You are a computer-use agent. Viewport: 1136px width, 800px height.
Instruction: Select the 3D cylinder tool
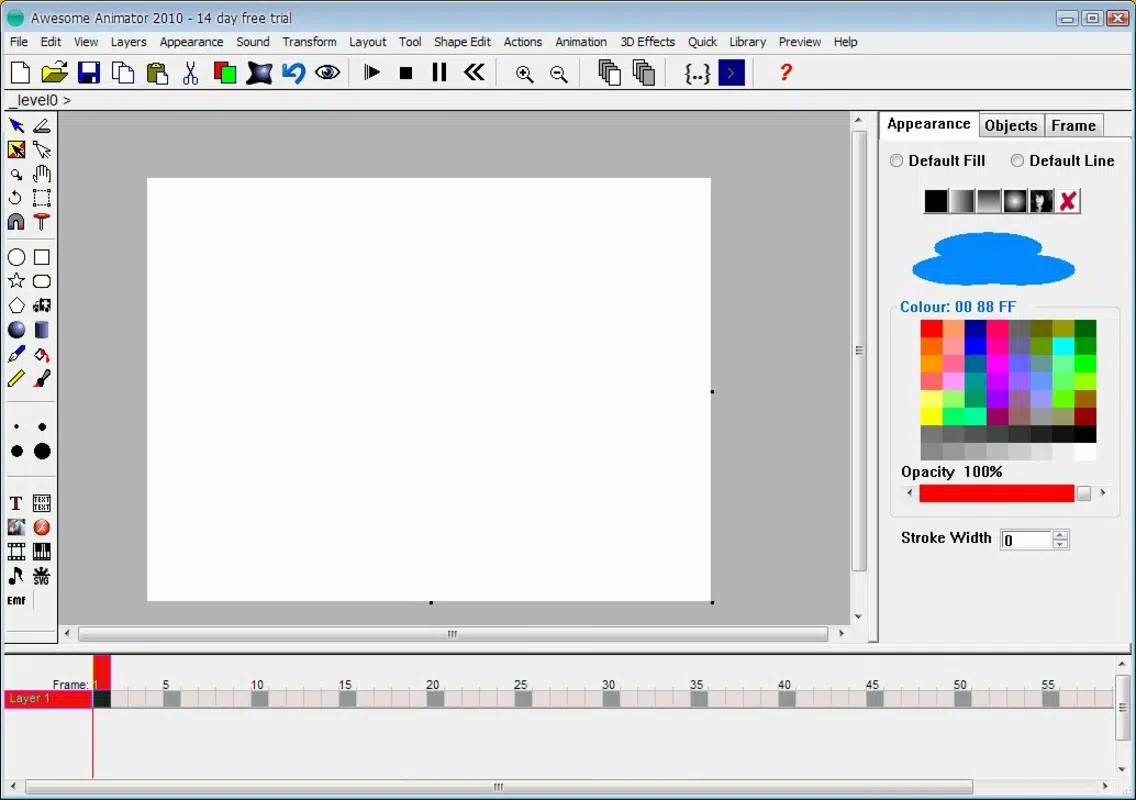[42, 330]
